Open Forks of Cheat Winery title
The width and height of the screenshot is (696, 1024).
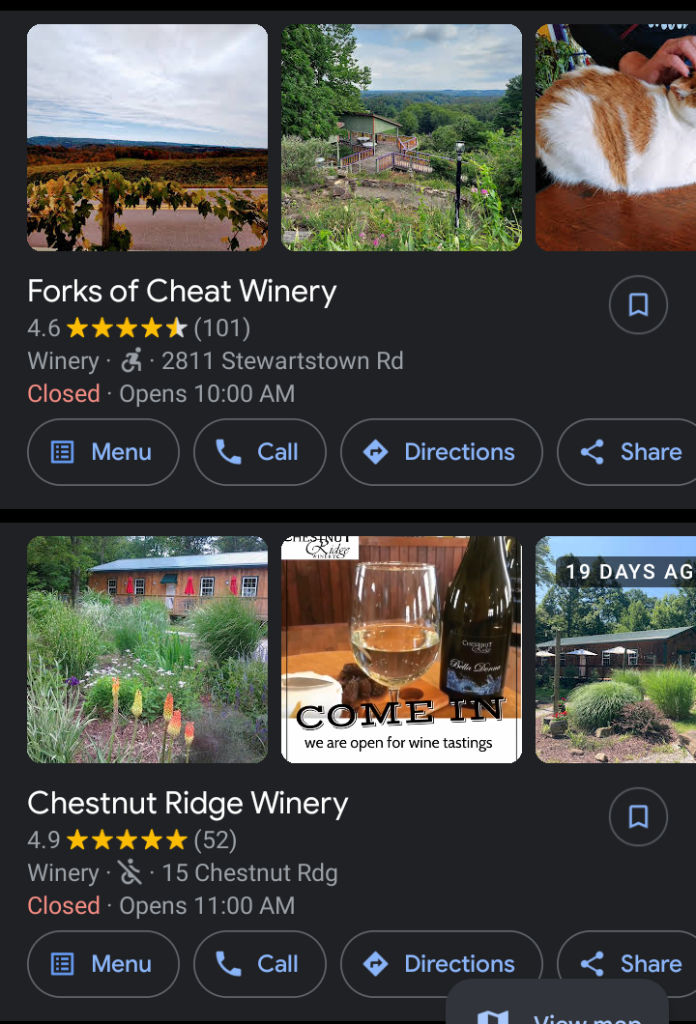click(182, 292)
